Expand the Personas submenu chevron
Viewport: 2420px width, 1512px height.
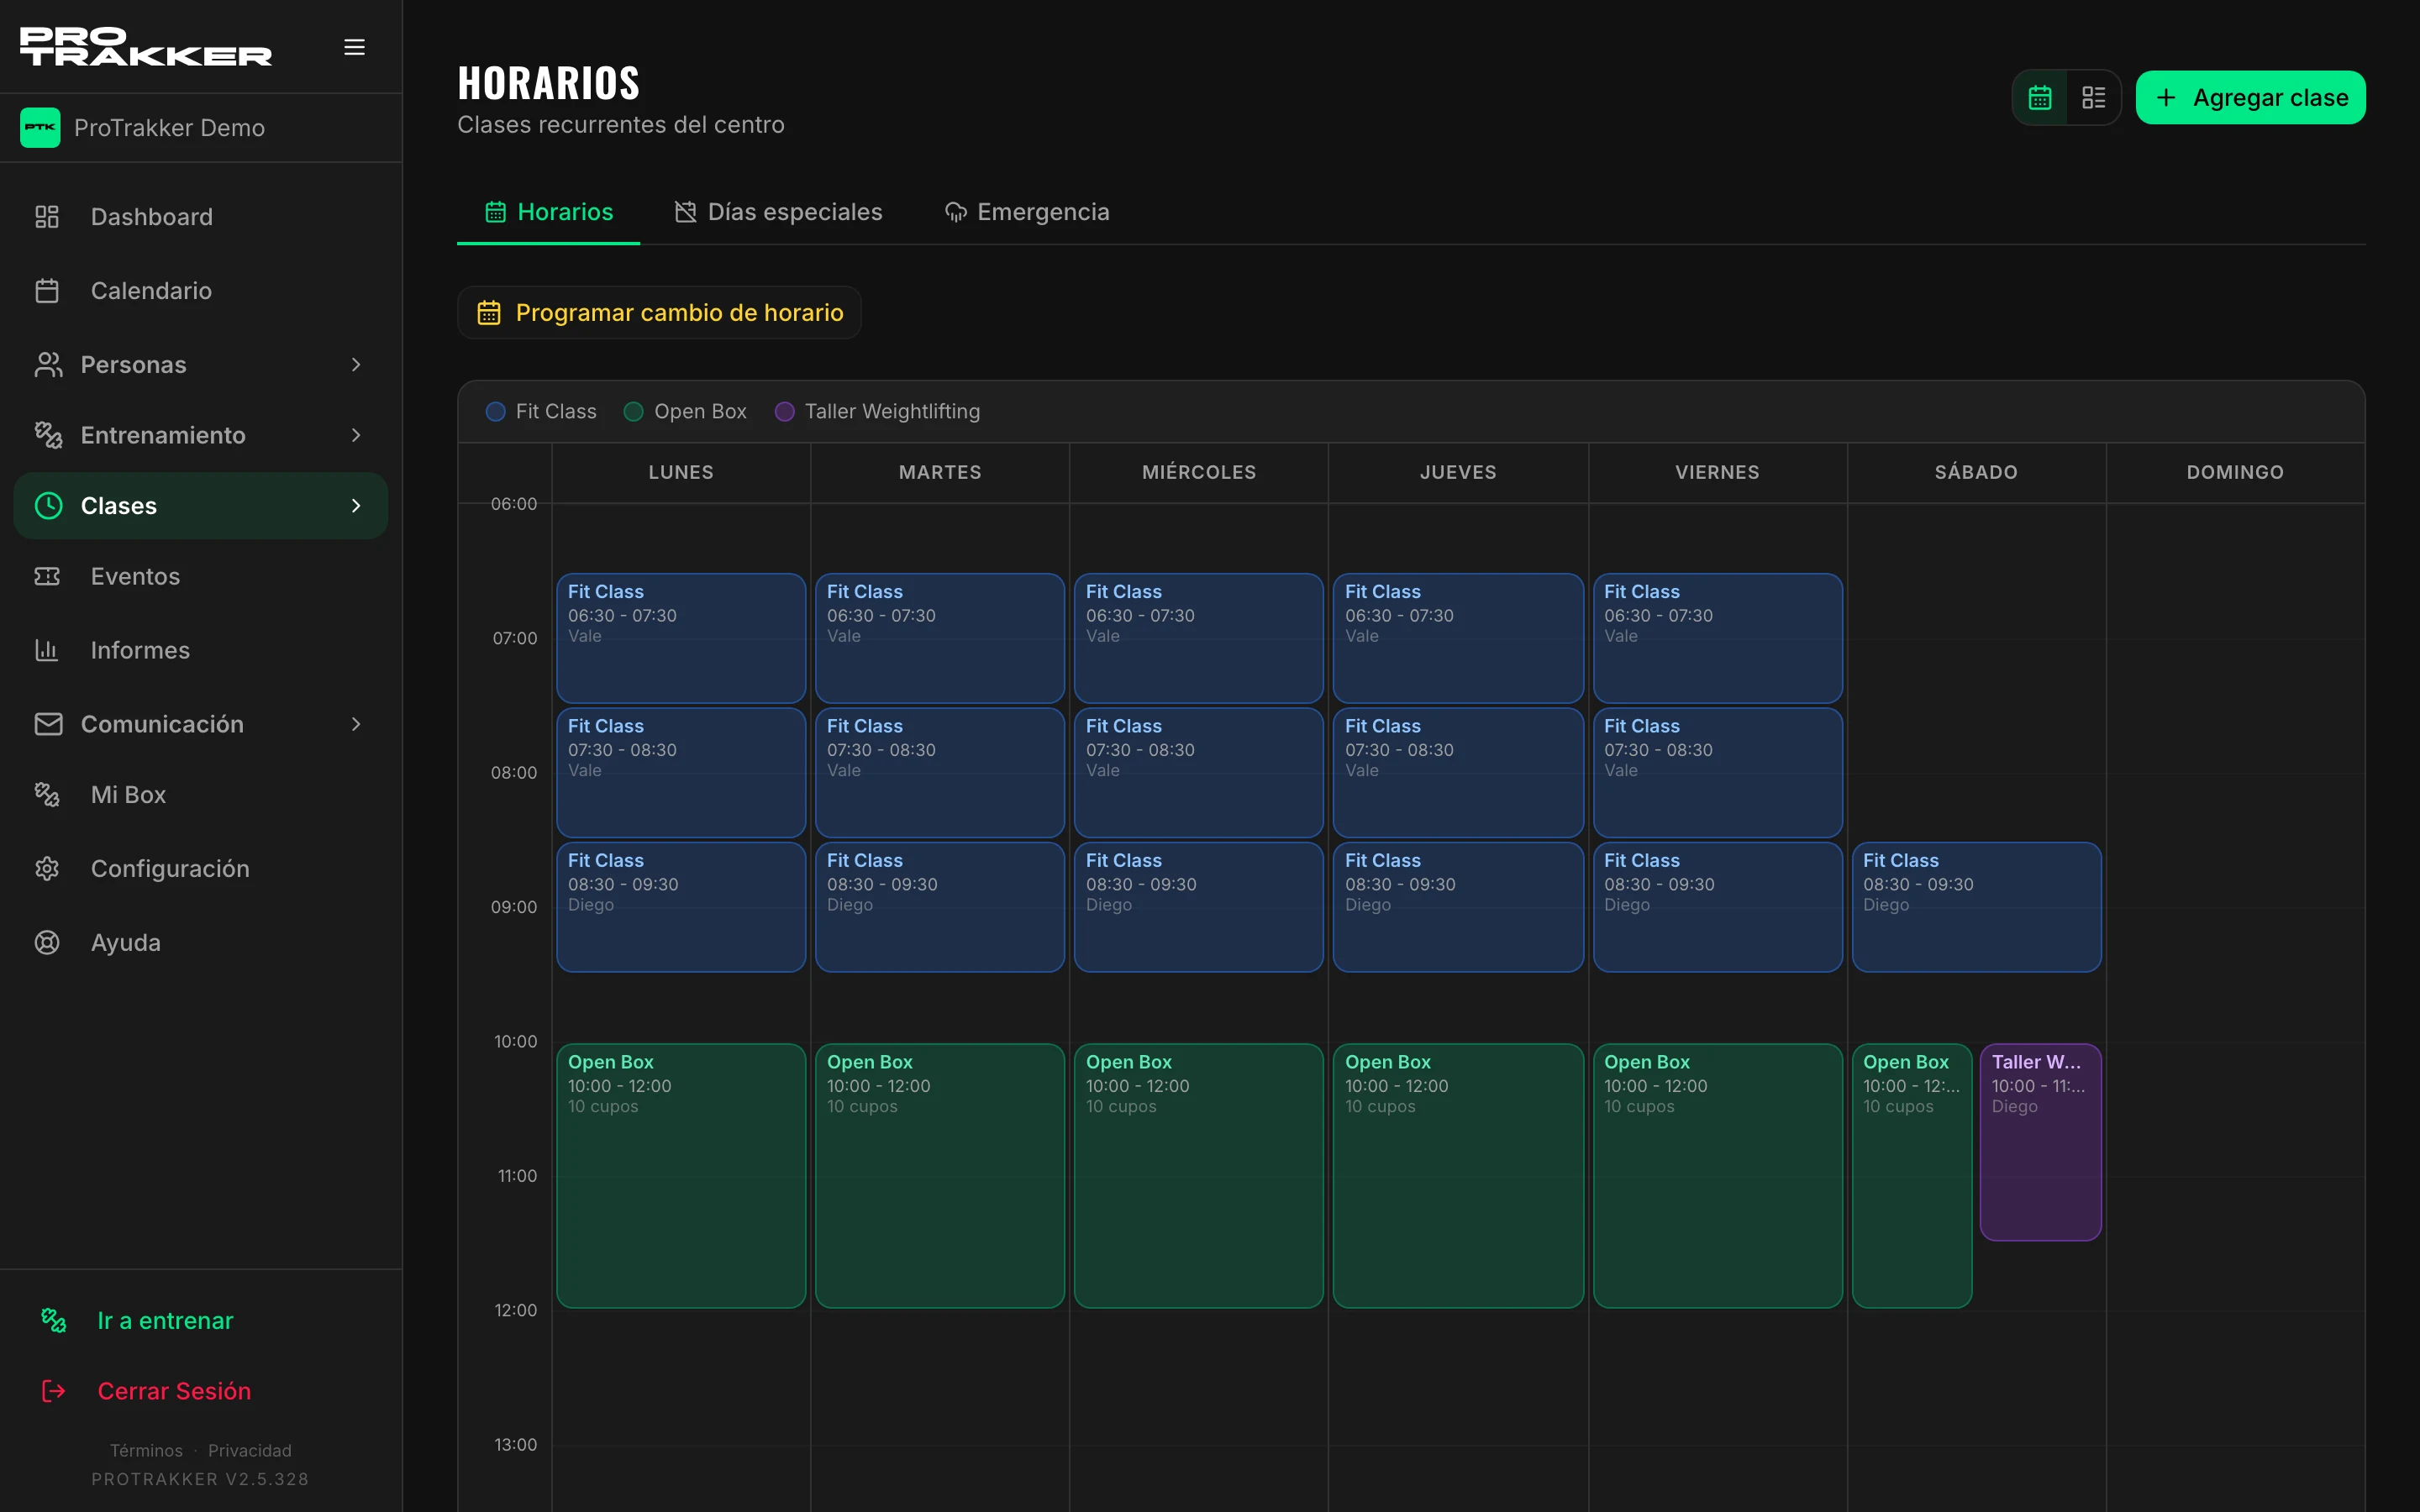pos(356,365)
